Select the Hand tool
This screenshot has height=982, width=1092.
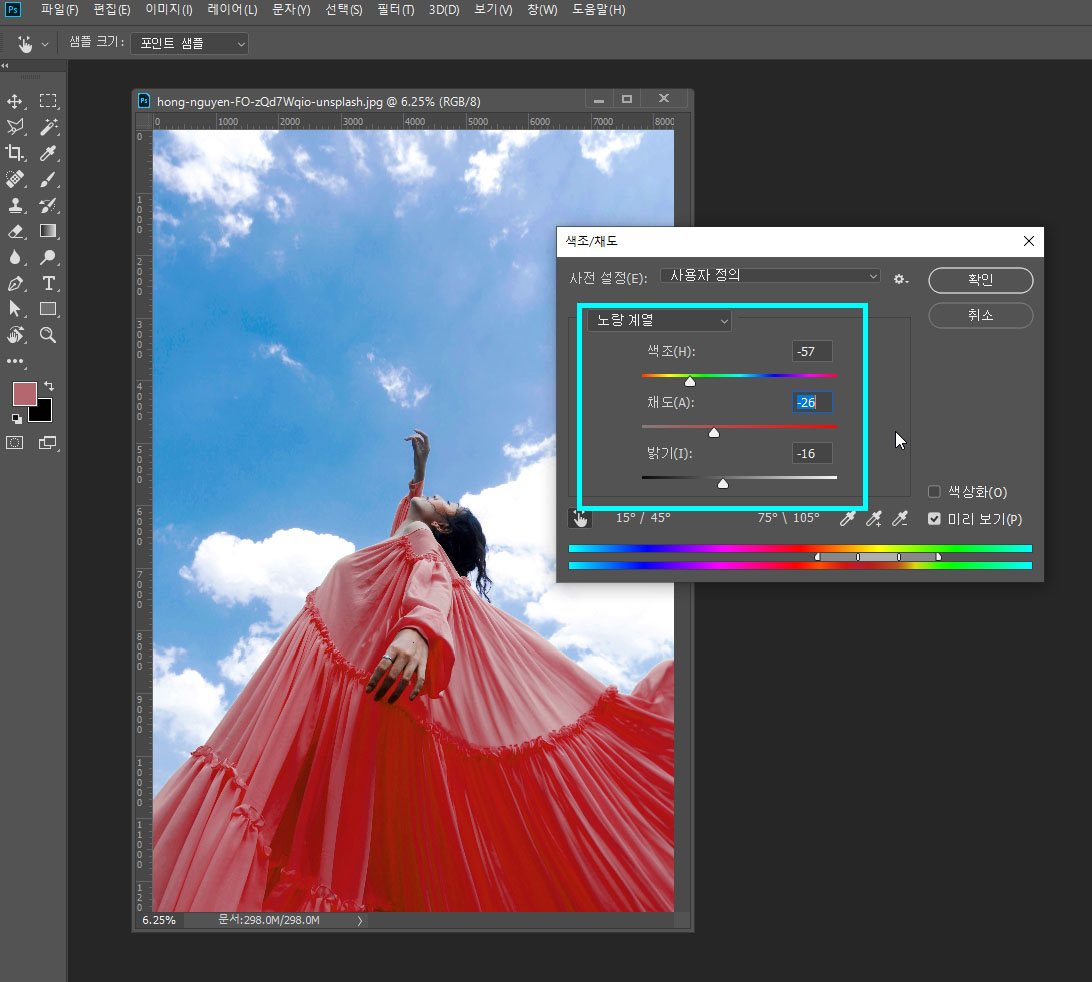point(15,335)
